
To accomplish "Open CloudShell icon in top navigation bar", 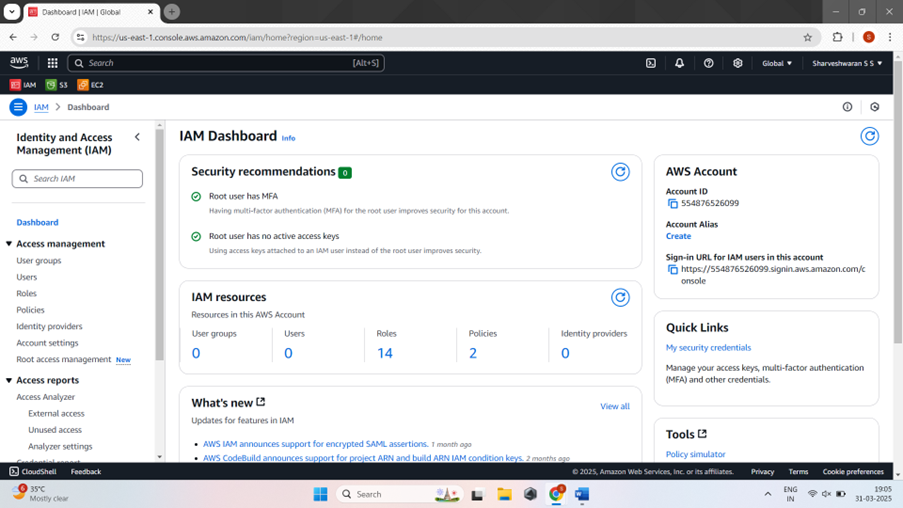I will [x=651, y=63].
